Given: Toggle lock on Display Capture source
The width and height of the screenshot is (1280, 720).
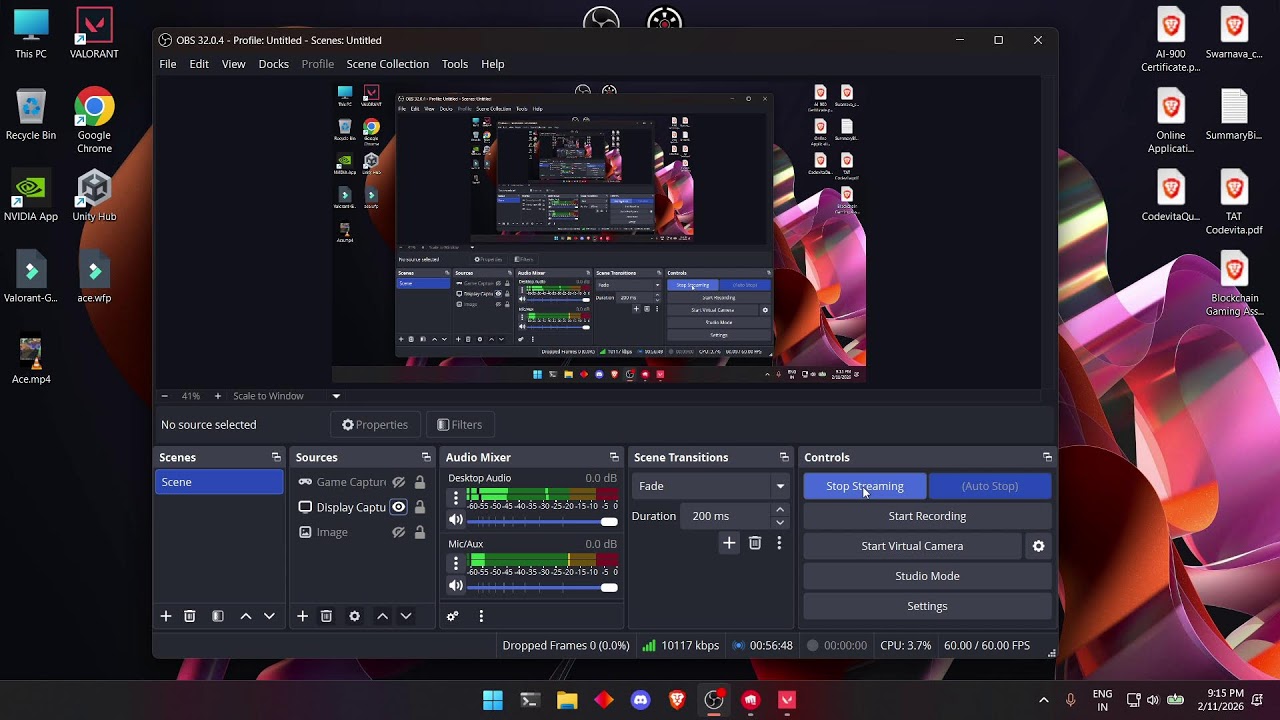Looking at the screenshot, I should coord(420,507).
